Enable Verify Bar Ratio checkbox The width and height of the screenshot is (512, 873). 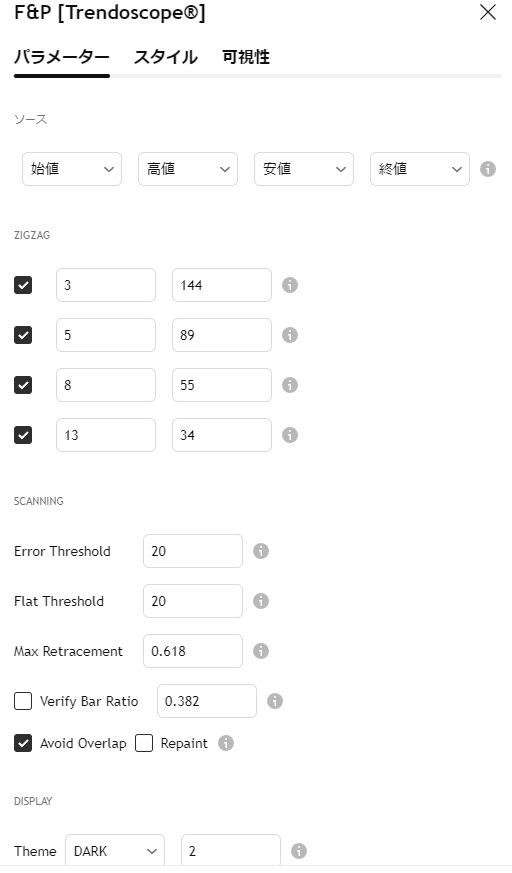click(23, 701)
